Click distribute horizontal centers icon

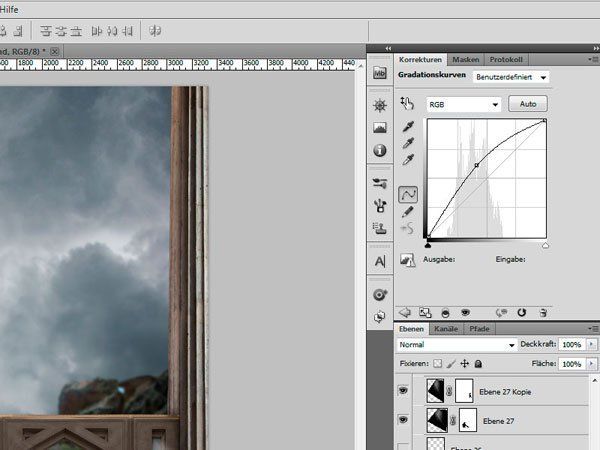pos(112,31)
